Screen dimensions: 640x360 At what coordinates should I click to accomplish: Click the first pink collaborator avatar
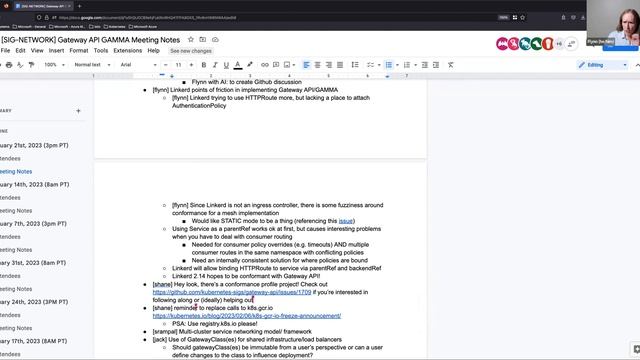pyautogui.click(x=502, y=44)
